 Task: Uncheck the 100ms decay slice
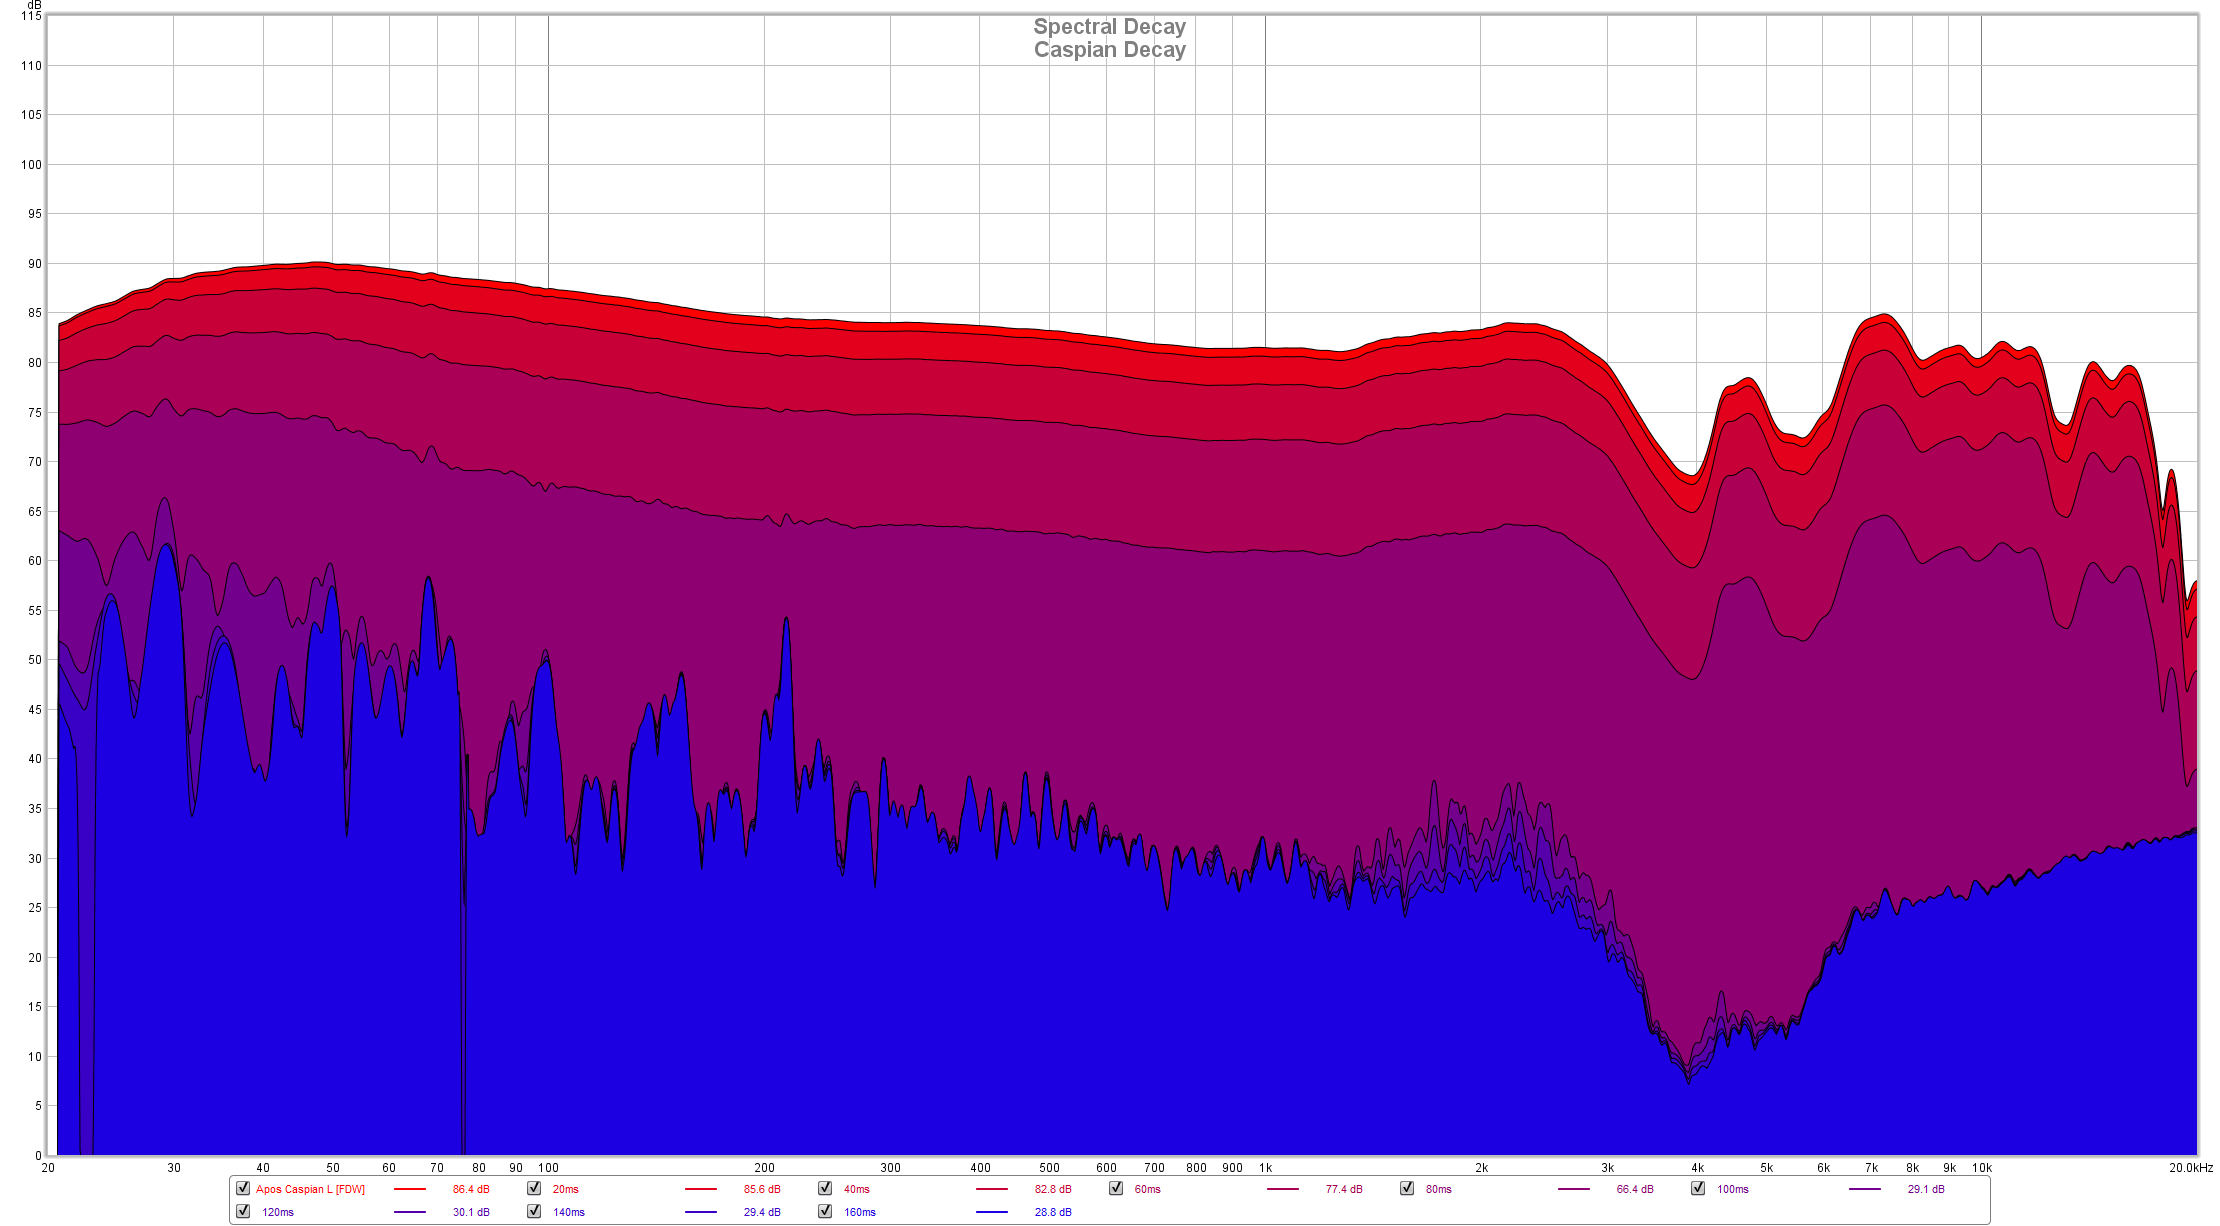pos(1698,1188)
